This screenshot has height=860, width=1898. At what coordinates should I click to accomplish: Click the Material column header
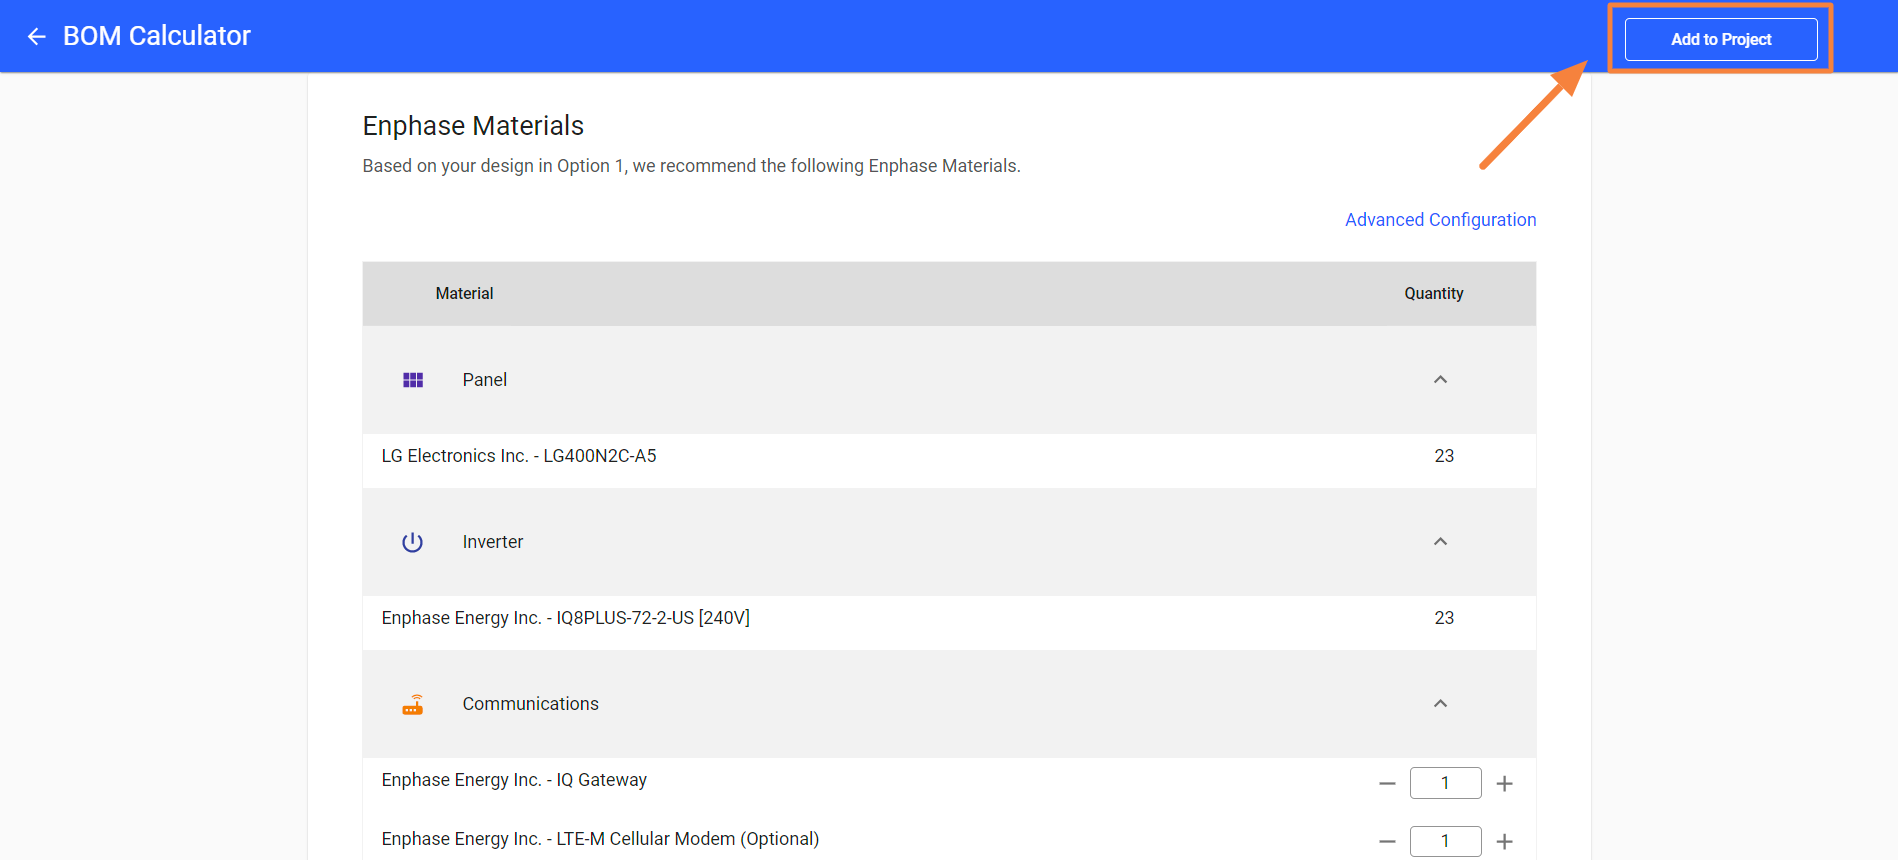point(464,294)
